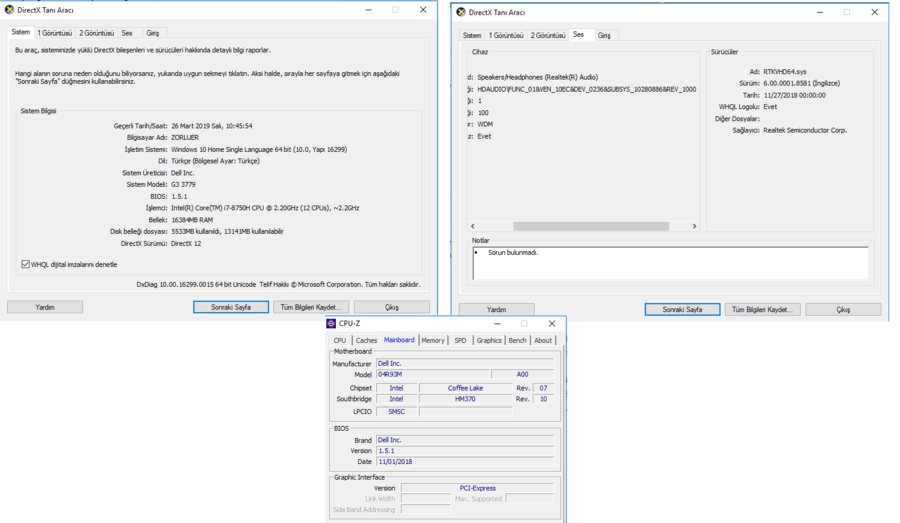
Task: Click the Southbridge HM370 field
Action: [x=465, y=399]
